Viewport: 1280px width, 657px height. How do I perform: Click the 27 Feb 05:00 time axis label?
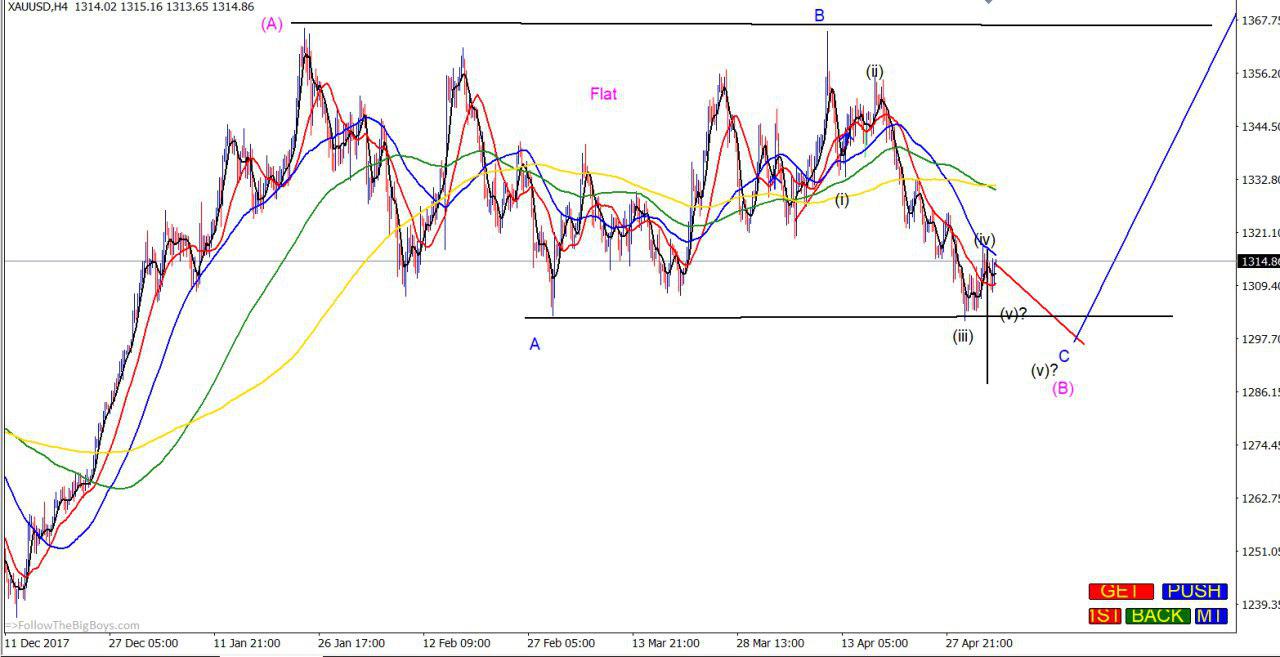coord(561,643)
